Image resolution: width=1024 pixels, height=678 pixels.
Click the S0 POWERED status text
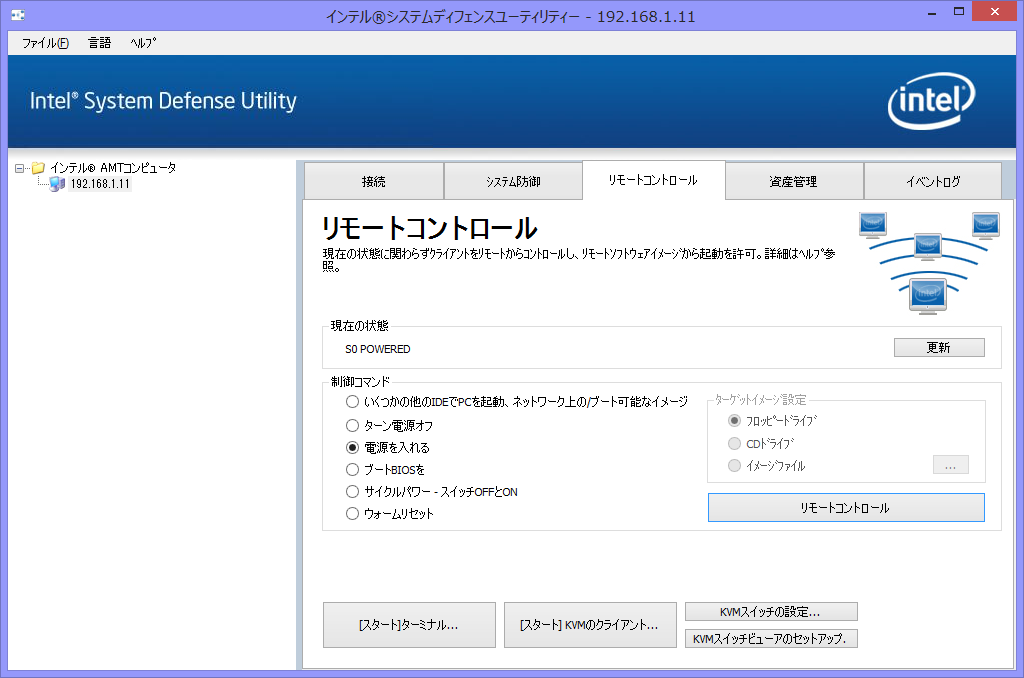(x=377, y=349)
